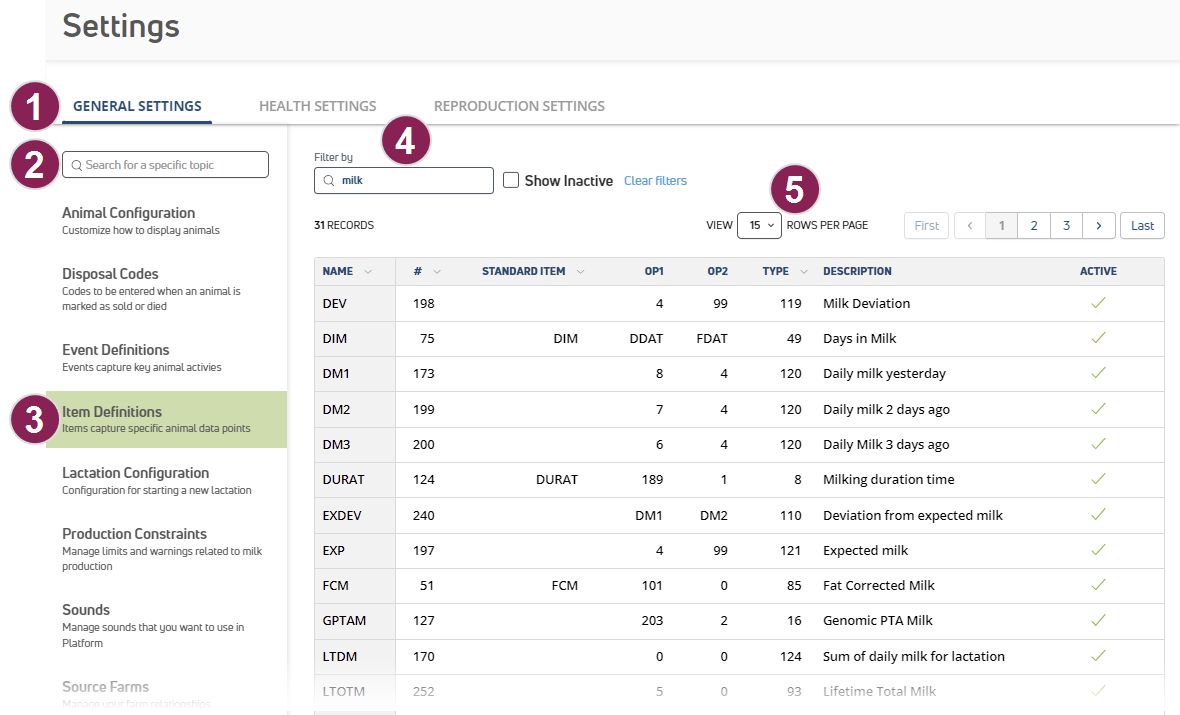
Task: Open the Reproduction Settings tab
Action: coord(519,106)
